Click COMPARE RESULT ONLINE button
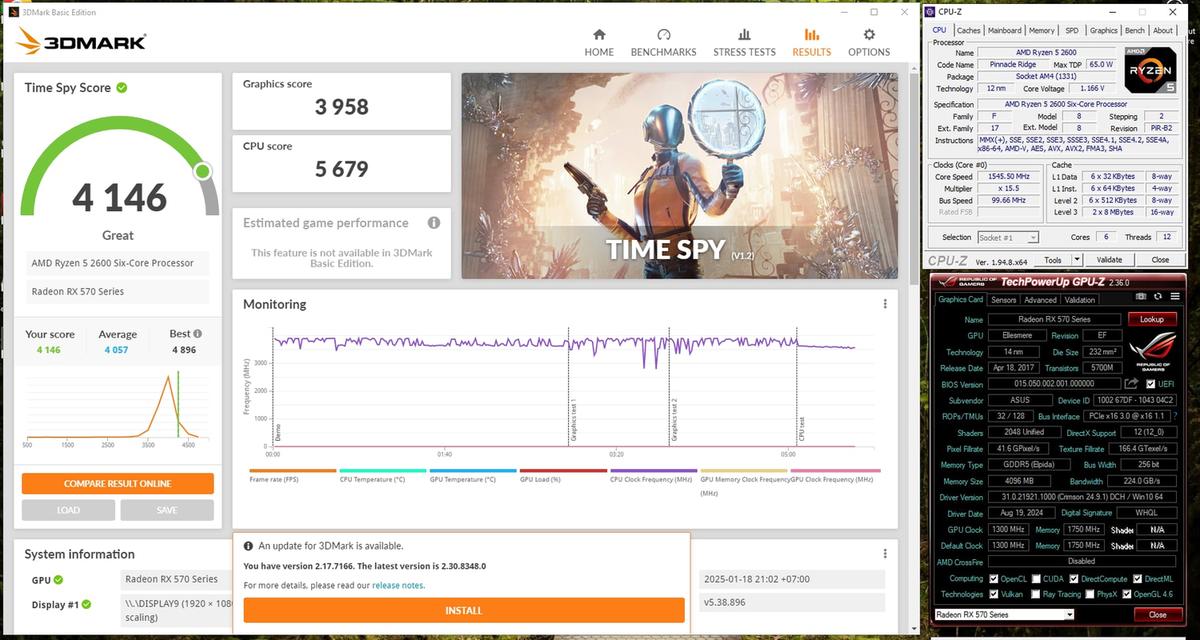This screenshot has height=640, width=1200. [x=118, y=483]
